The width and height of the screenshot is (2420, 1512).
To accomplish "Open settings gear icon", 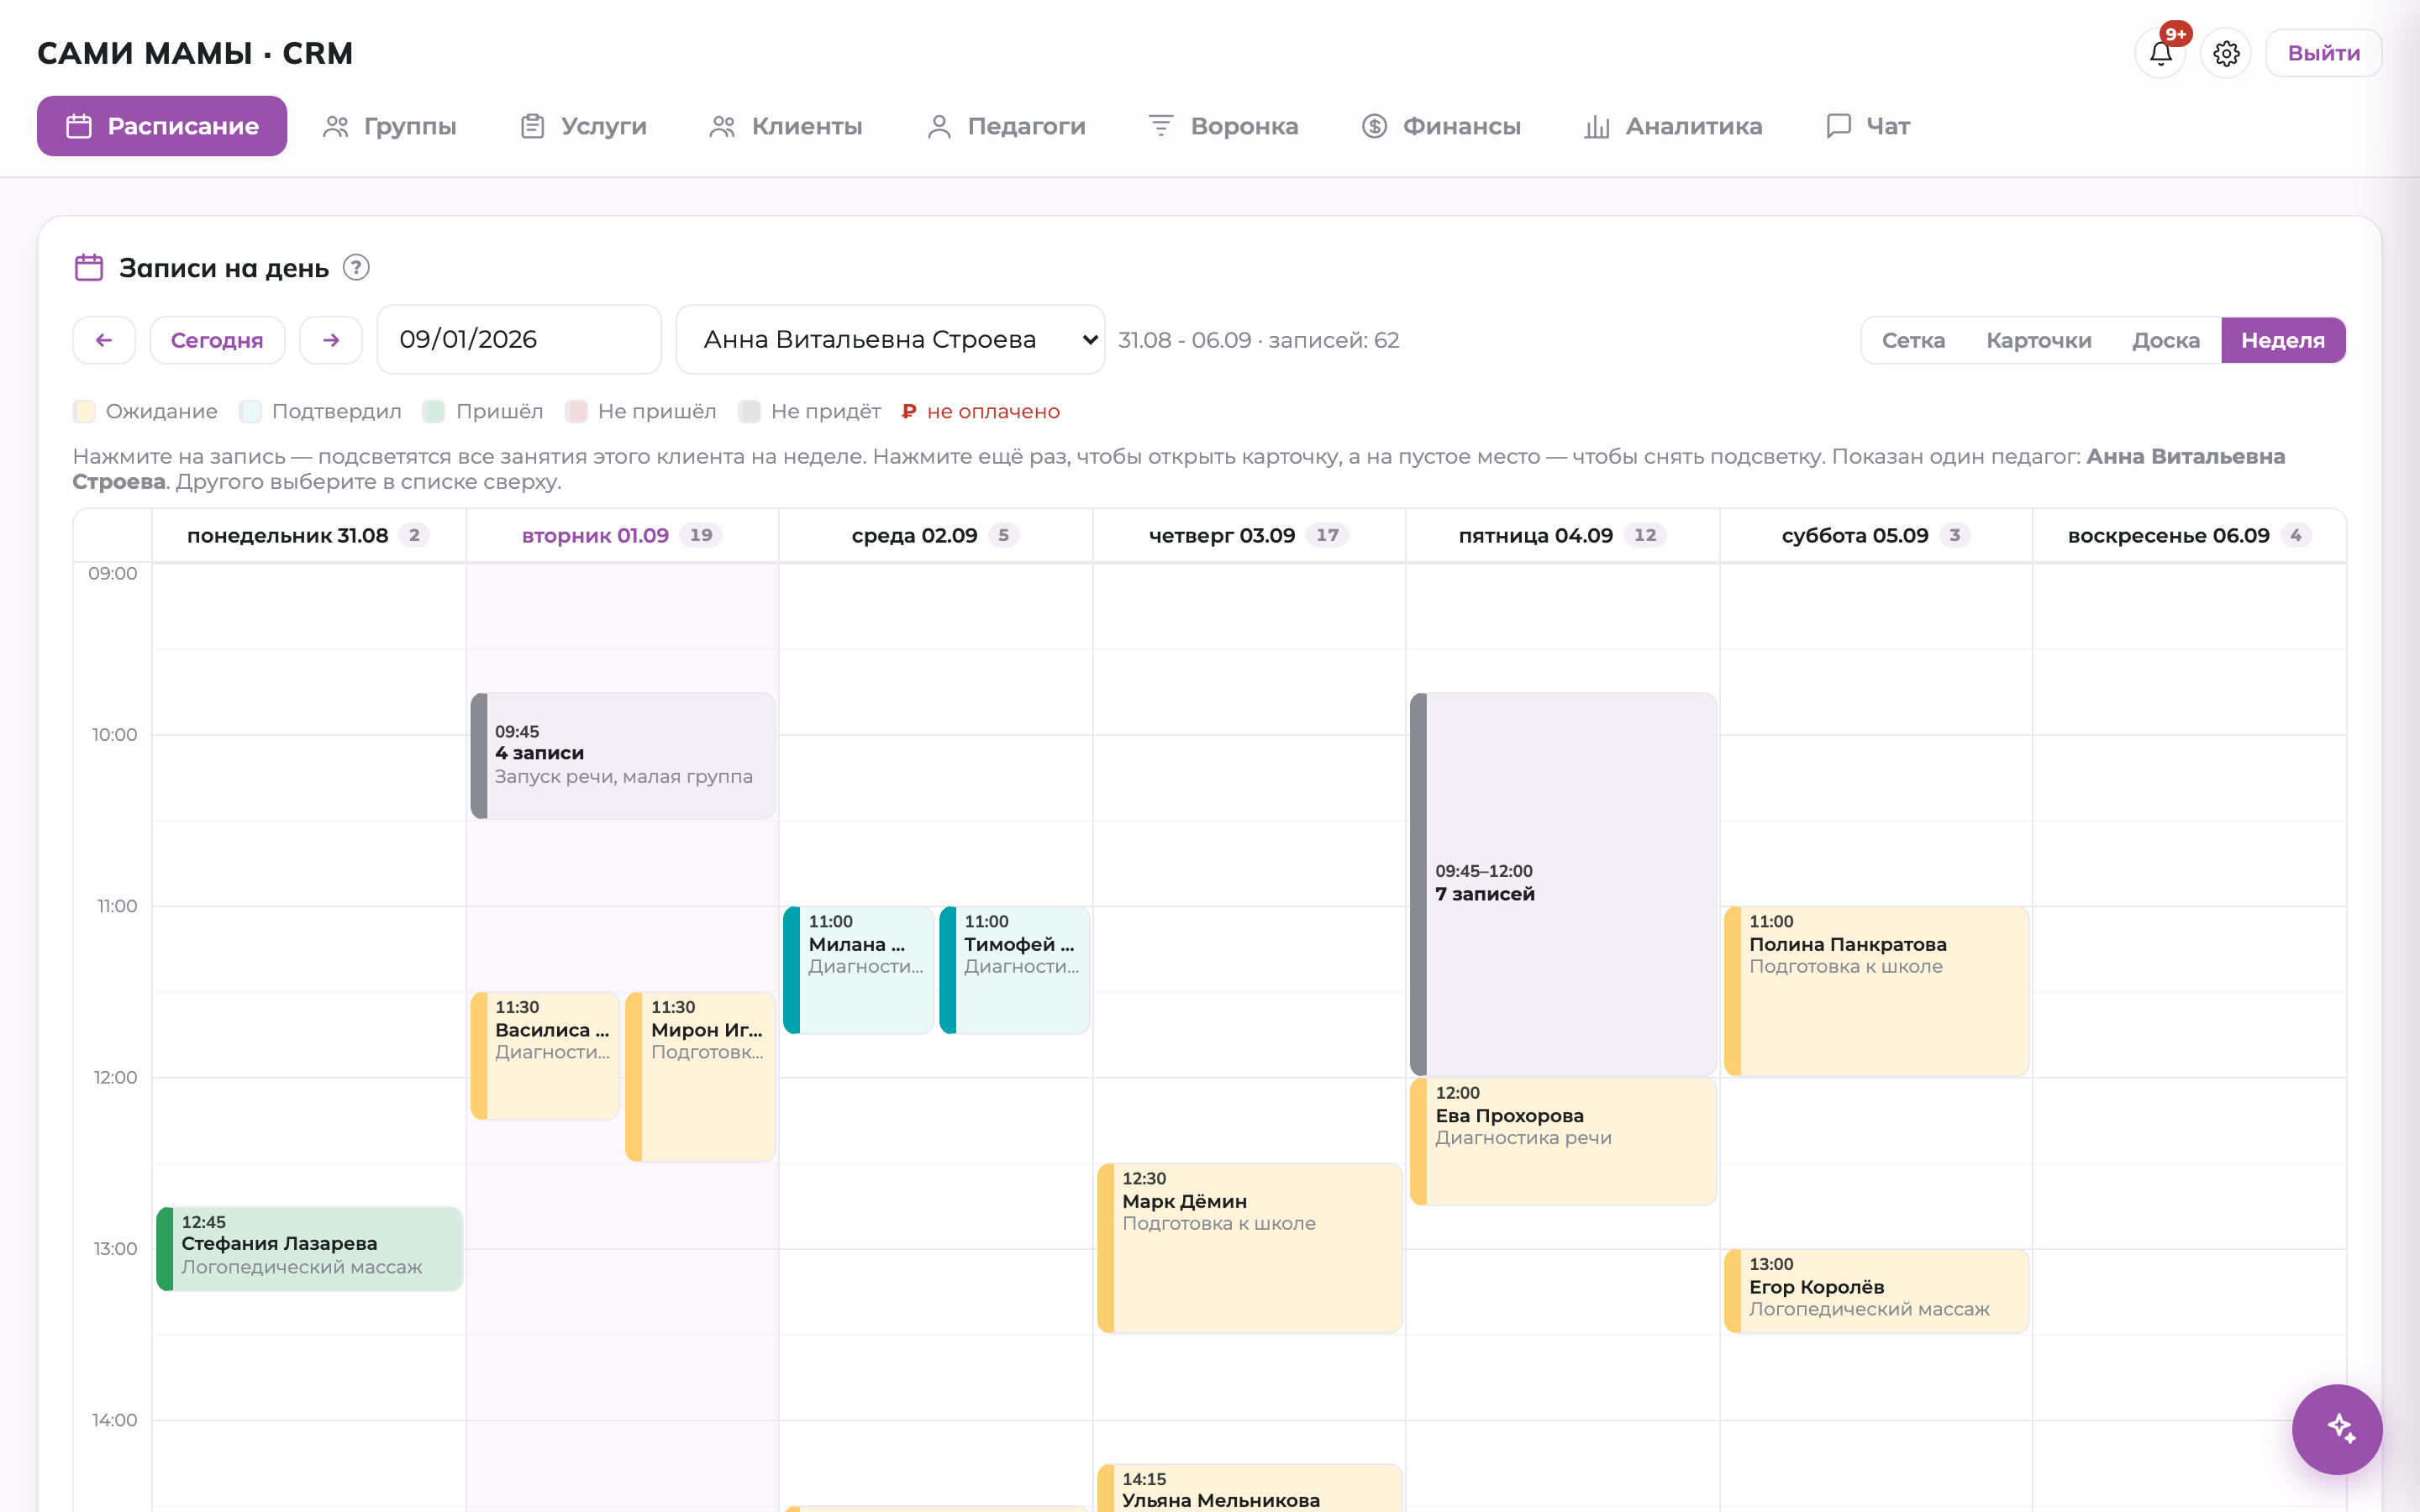I will (x=2226, y=53).
